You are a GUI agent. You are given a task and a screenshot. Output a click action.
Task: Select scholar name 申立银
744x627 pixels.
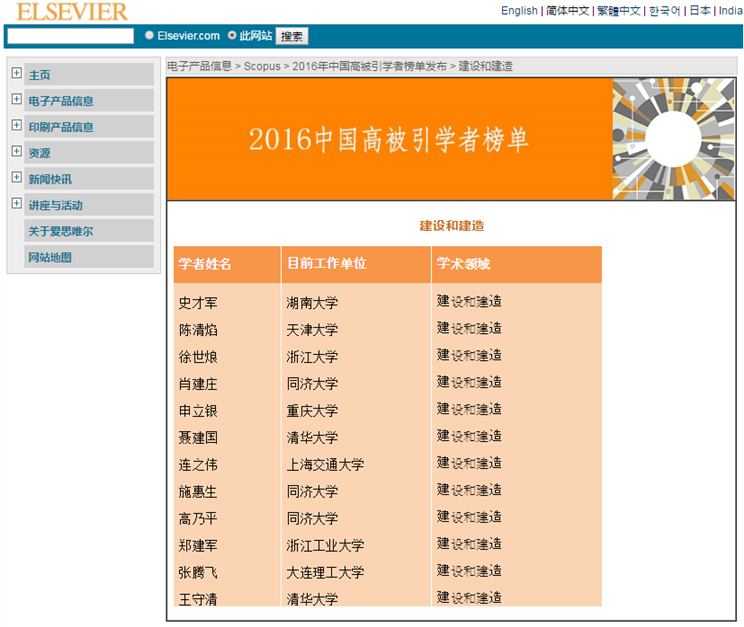point(198,411)
